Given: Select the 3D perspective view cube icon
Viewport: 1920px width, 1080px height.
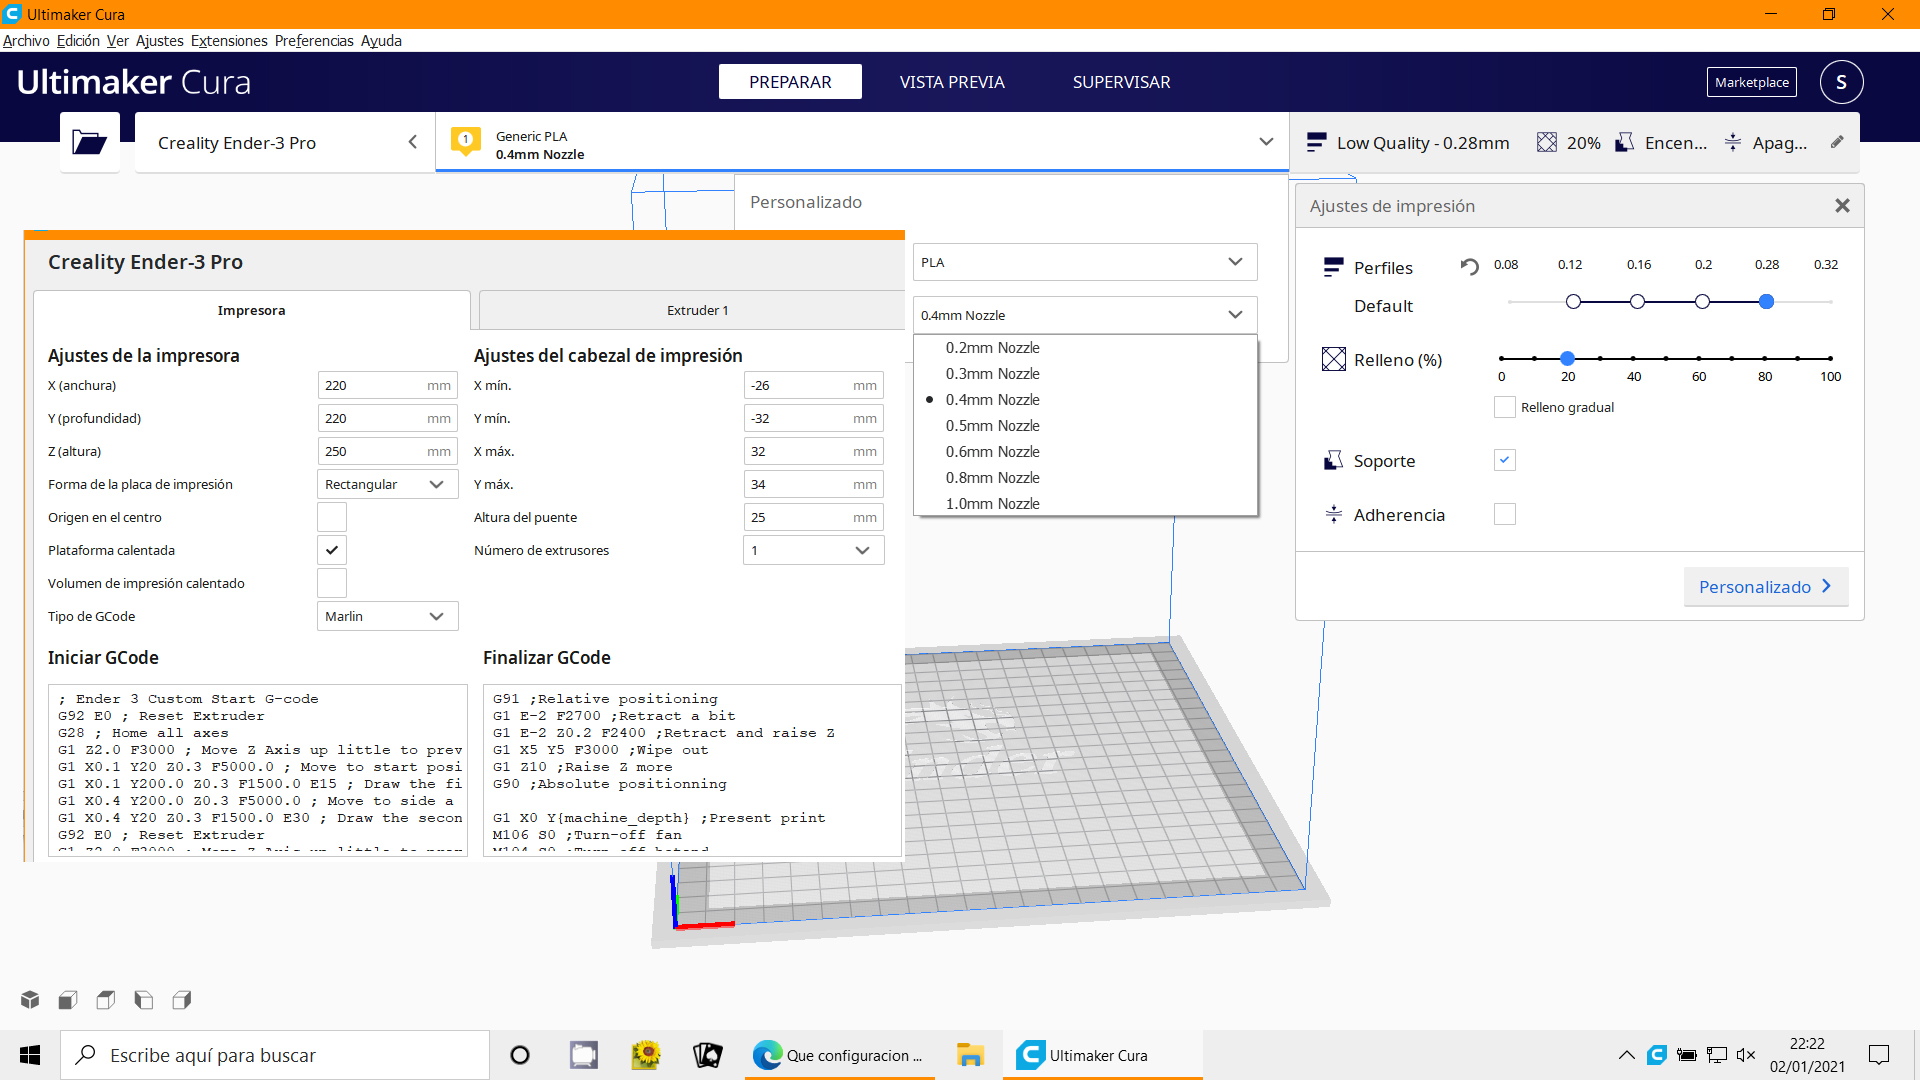Looking at the screenshot, I should click(30, 1000).
